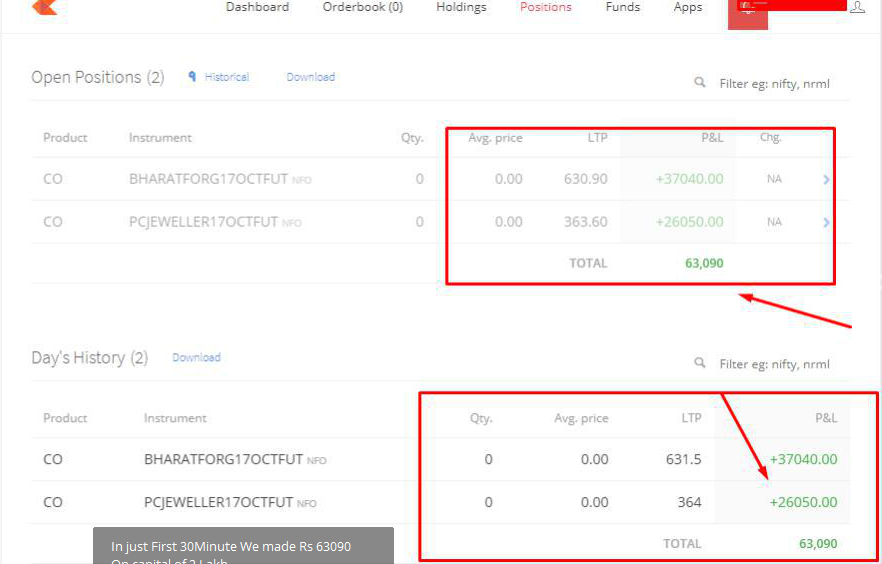Download the Day's History list

(x=196, y=358)
